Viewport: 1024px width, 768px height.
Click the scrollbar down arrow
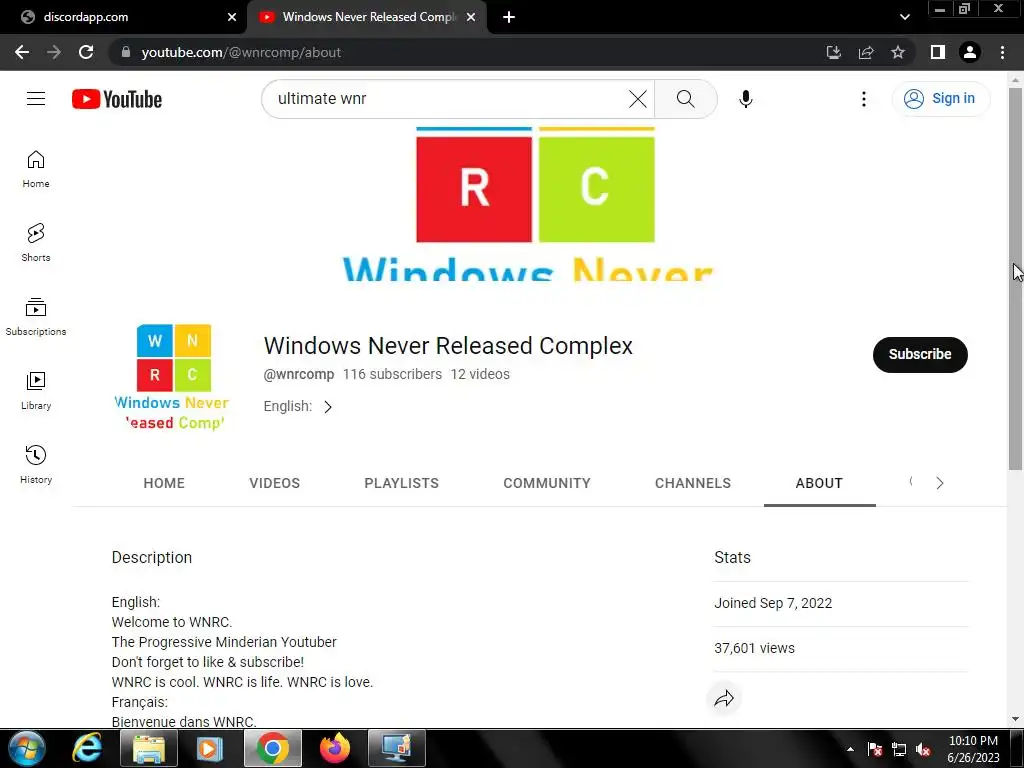click(1015, 720)
